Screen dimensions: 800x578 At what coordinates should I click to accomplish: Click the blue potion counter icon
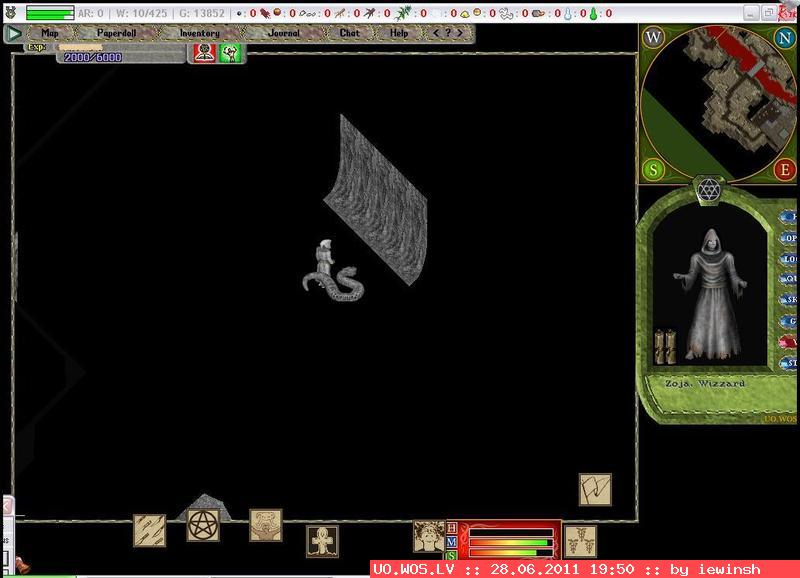tap(568, 13)
